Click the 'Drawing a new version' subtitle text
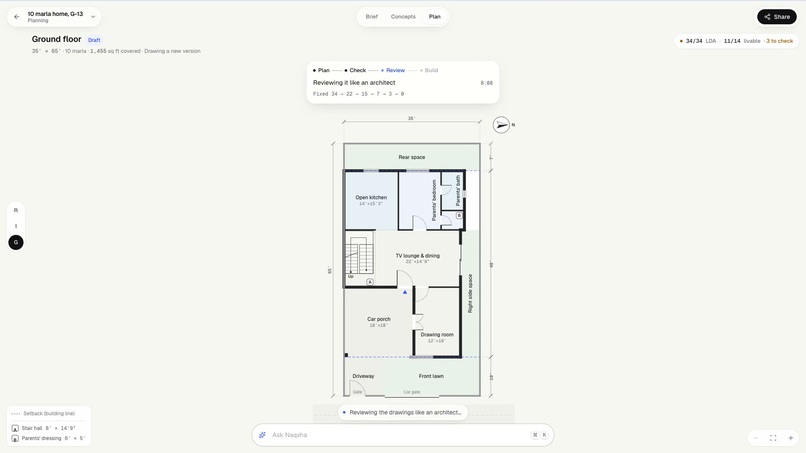This screenshot has height=453, width=806. (172, 51)
